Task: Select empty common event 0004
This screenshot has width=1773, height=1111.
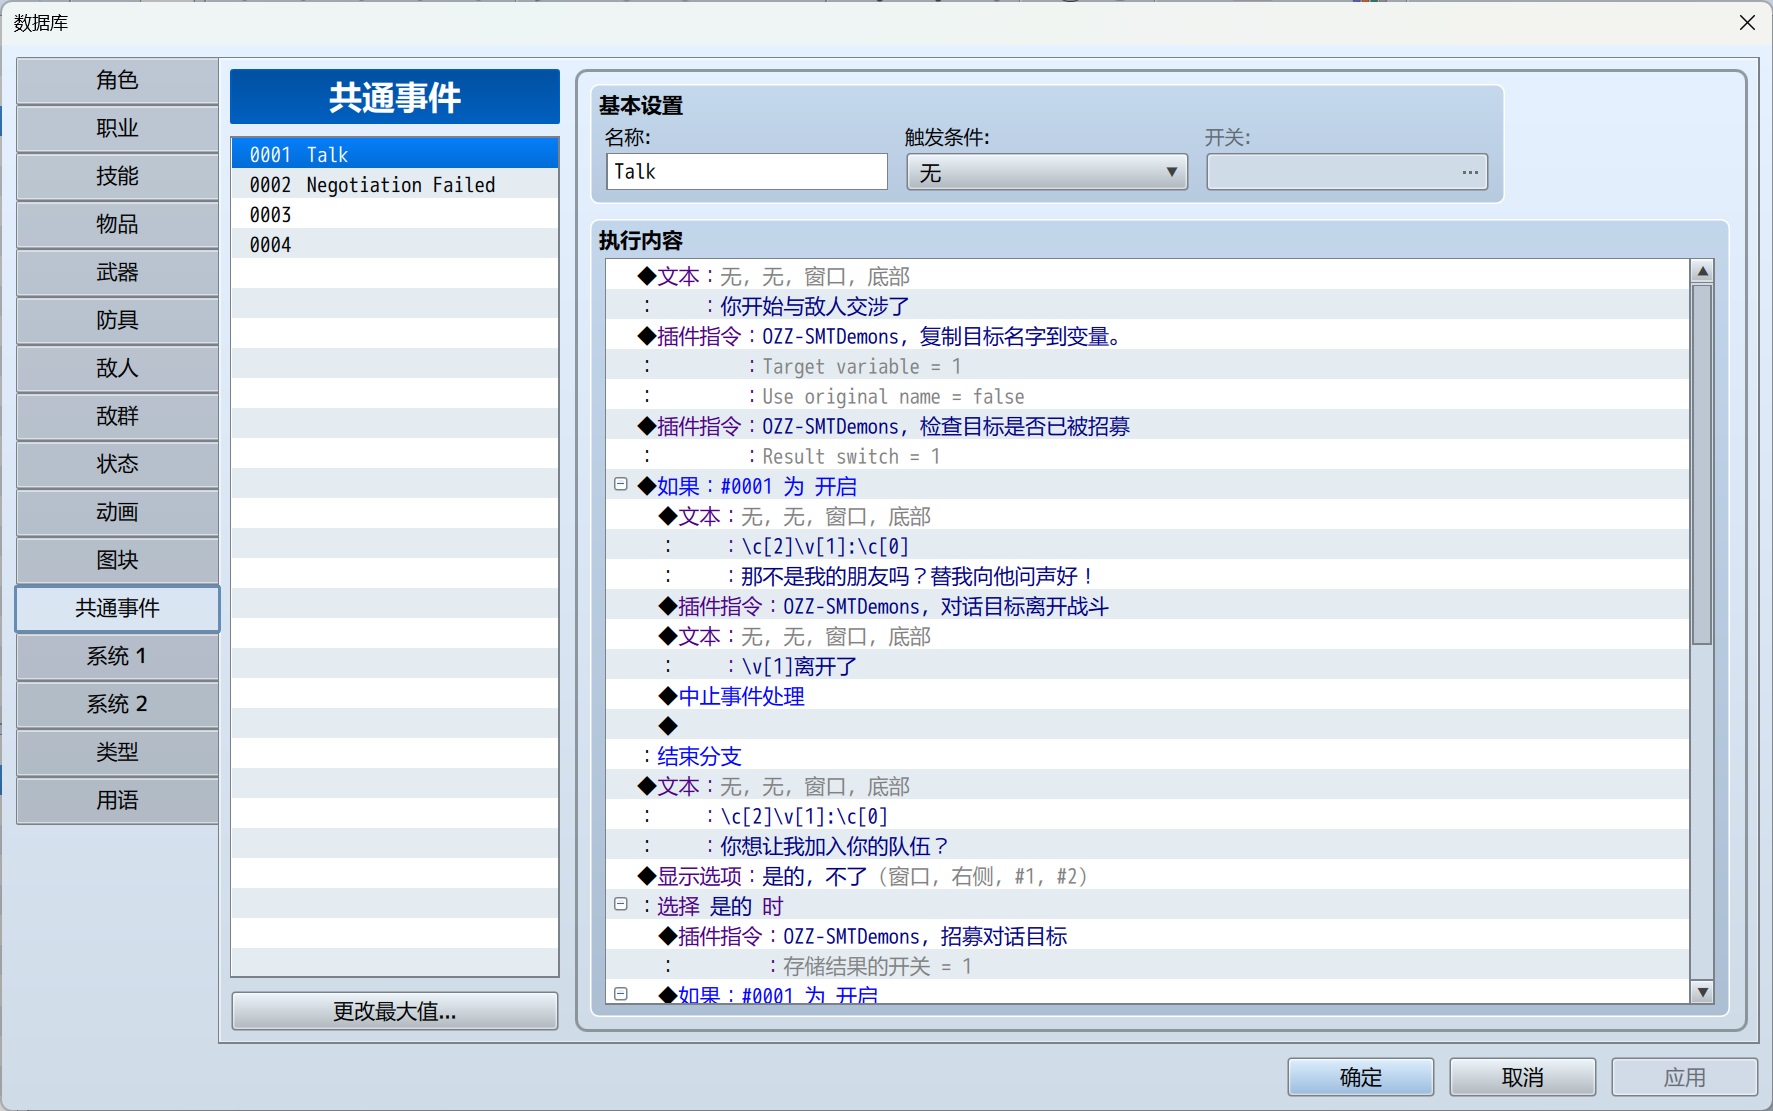Action: click(x=395, y=244)
